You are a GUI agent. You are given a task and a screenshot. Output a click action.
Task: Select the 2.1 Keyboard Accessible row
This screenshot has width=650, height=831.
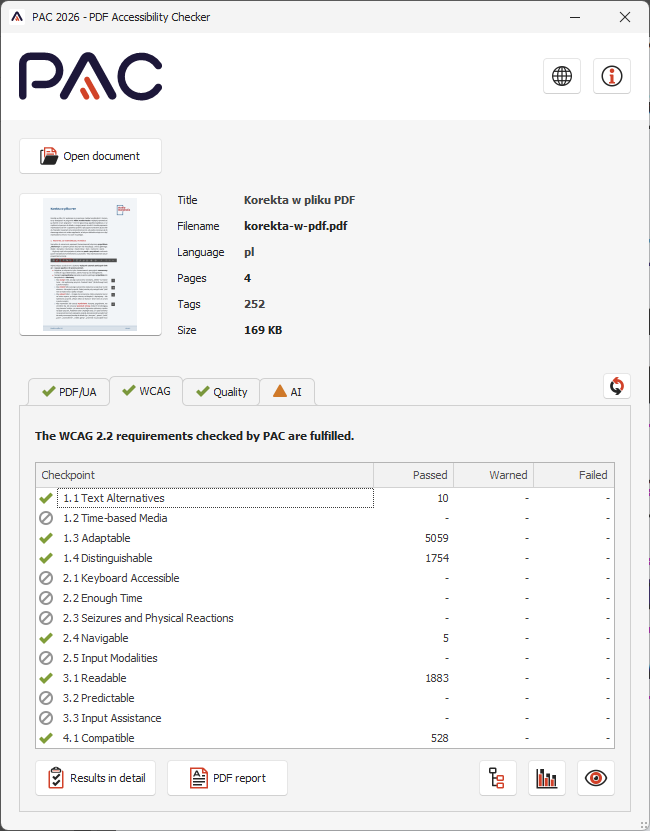(325, 578)
